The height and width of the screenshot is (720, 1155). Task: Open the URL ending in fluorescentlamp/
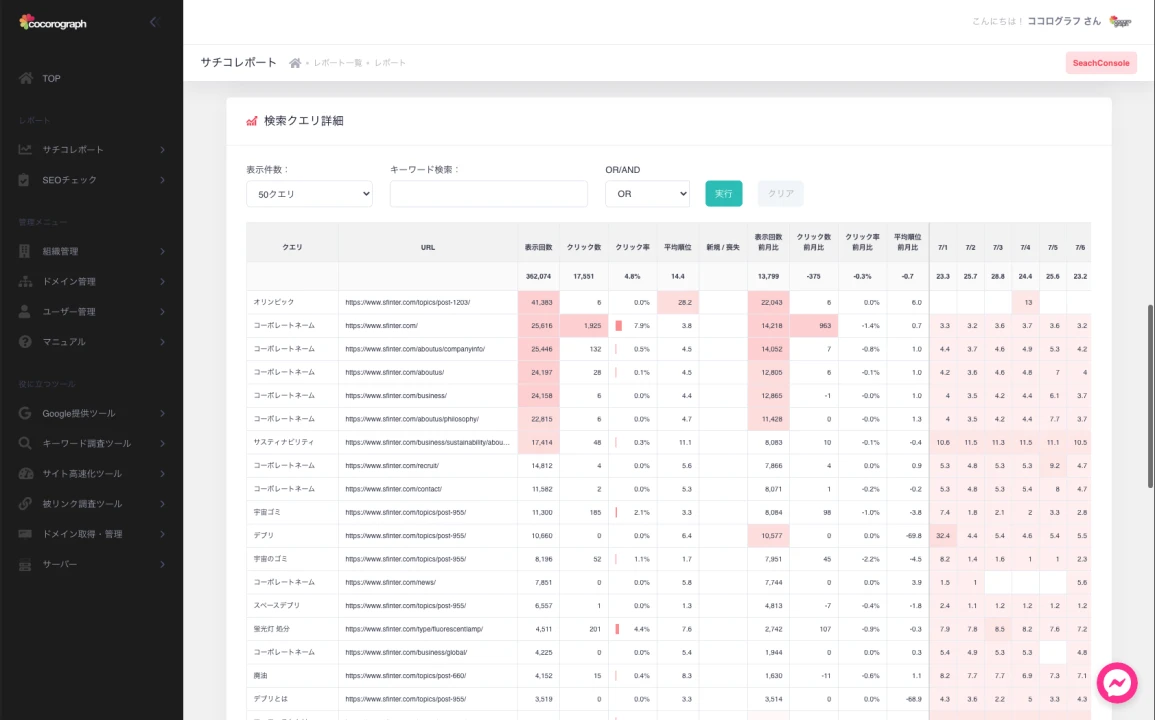[x=414, y=629]
